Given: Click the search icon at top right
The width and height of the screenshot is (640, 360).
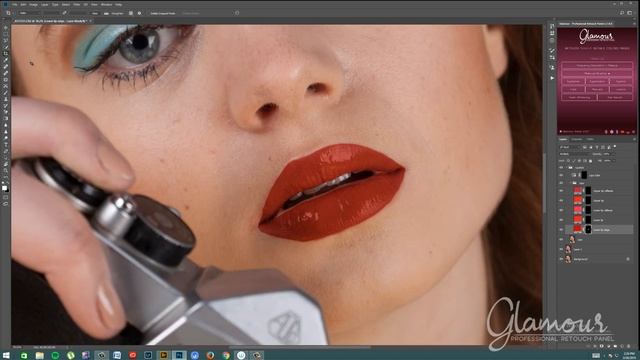Looking at the screenshot, I should (622, 13).
